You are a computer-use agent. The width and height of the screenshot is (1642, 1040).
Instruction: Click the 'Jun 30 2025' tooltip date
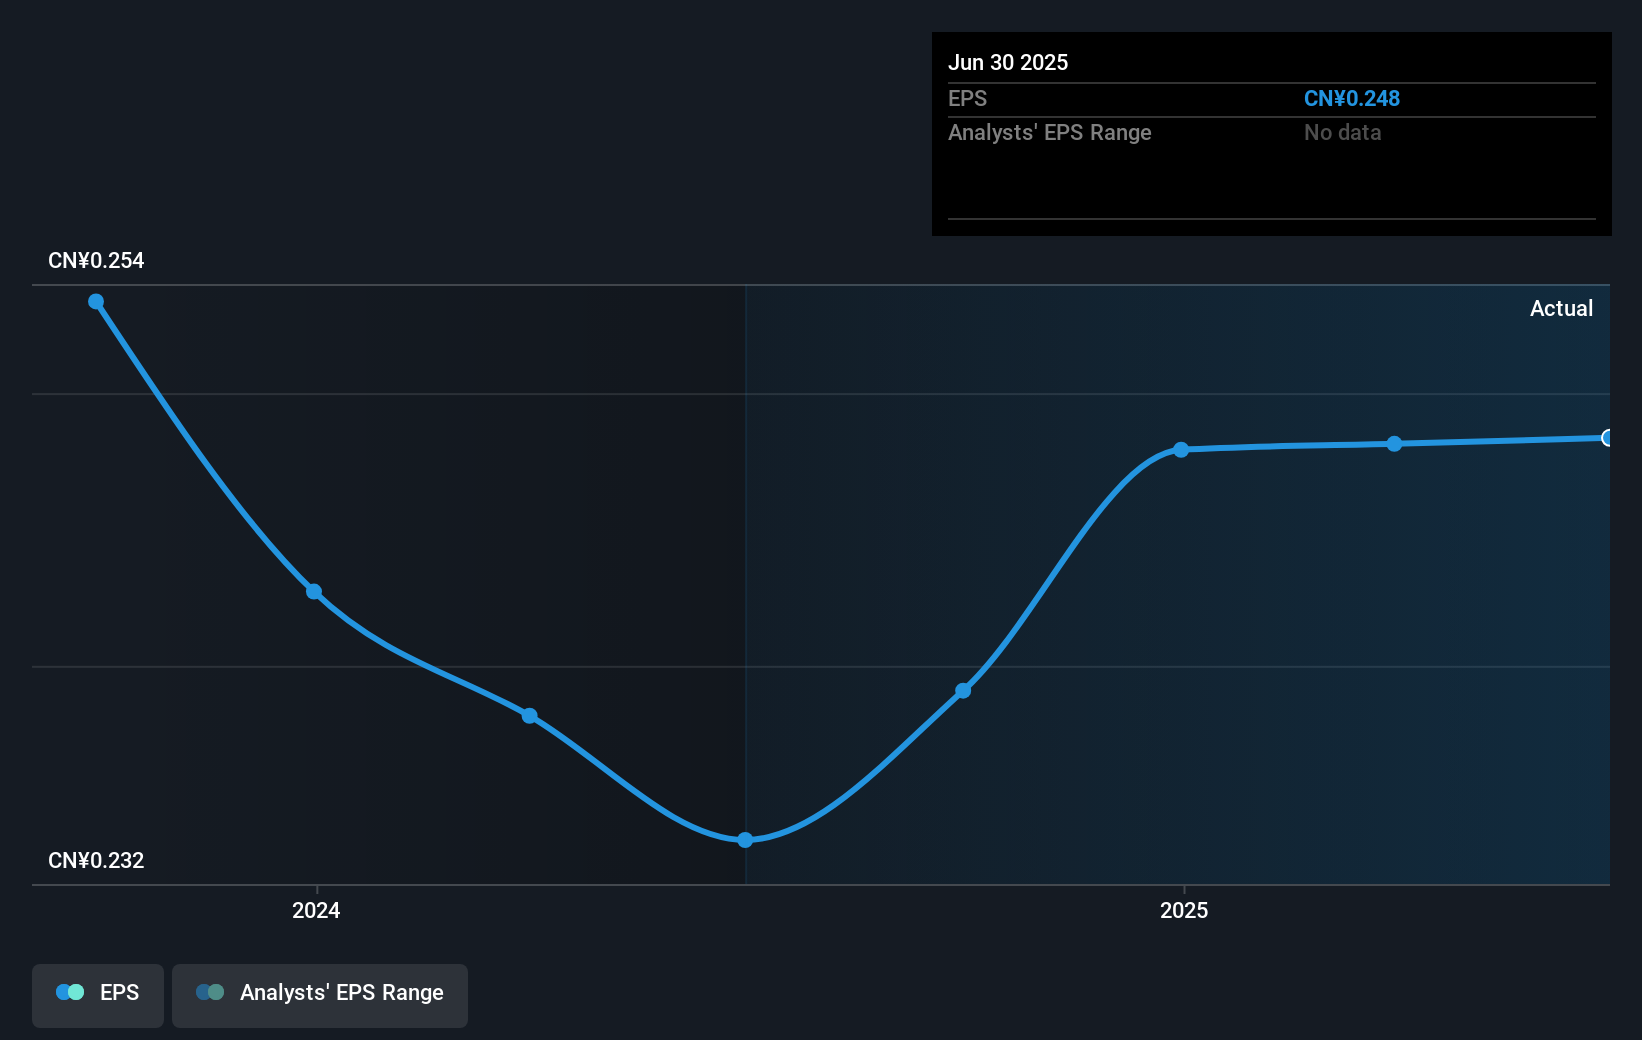coord(1008,63)
